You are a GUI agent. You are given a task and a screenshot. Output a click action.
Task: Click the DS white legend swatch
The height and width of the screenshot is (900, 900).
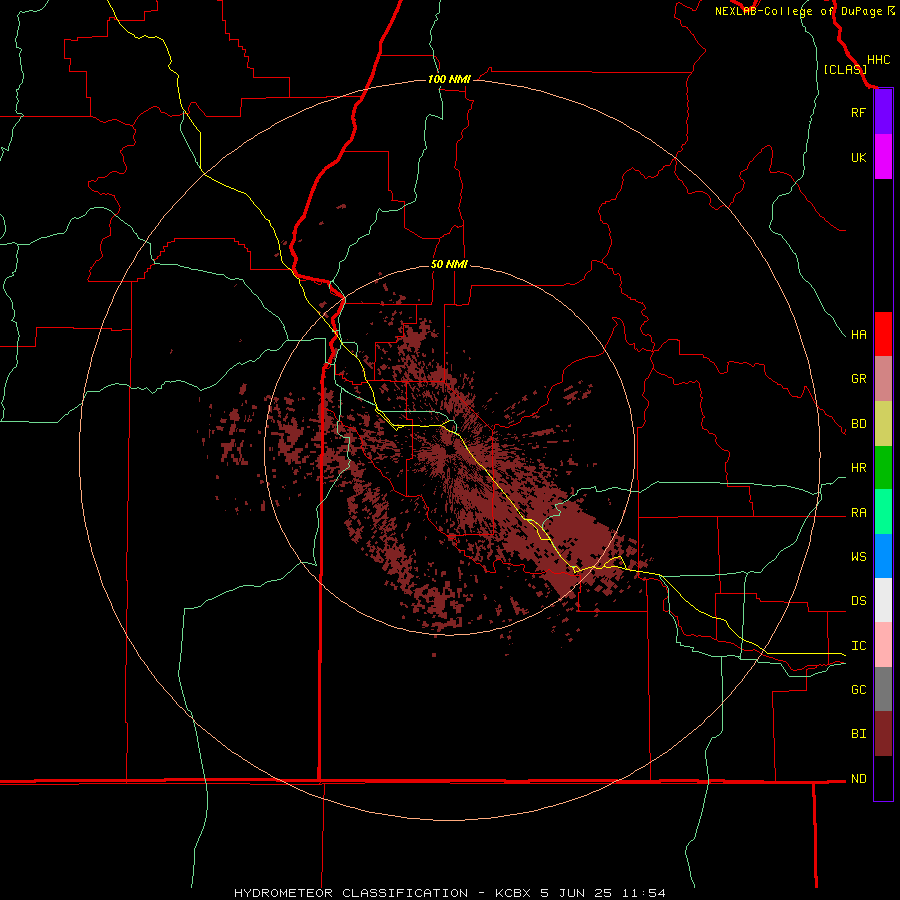[x=883, y=600]
